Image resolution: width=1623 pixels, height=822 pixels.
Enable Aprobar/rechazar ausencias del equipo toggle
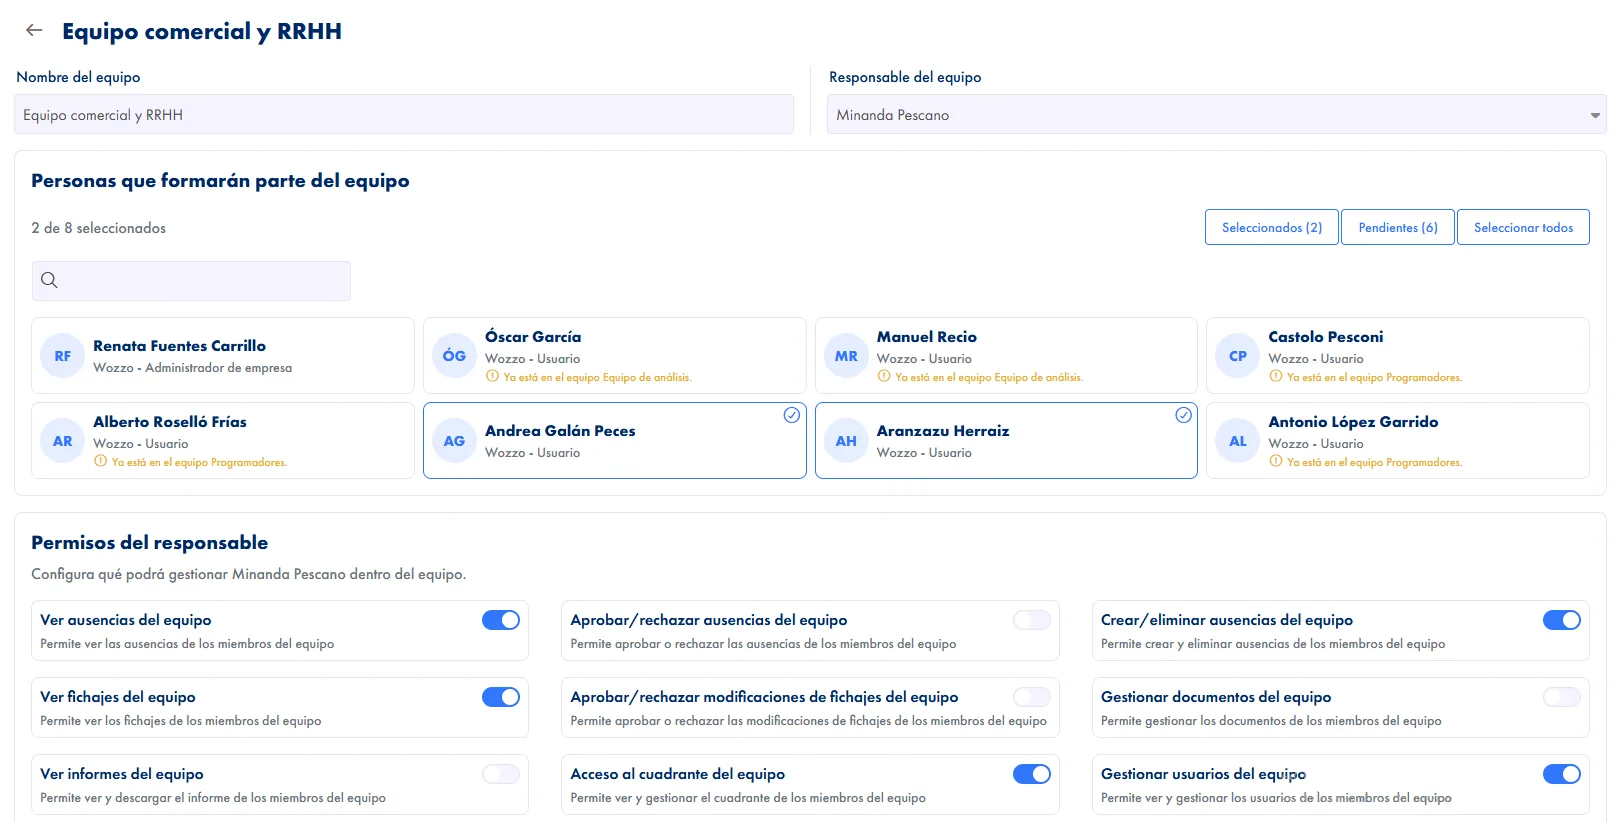coord(1031,620)
